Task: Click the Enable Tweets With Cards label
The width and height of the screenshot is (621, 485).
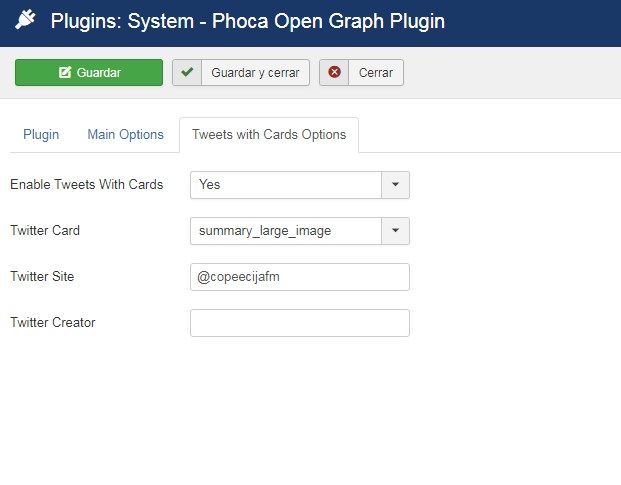Action: pos(87,184)
